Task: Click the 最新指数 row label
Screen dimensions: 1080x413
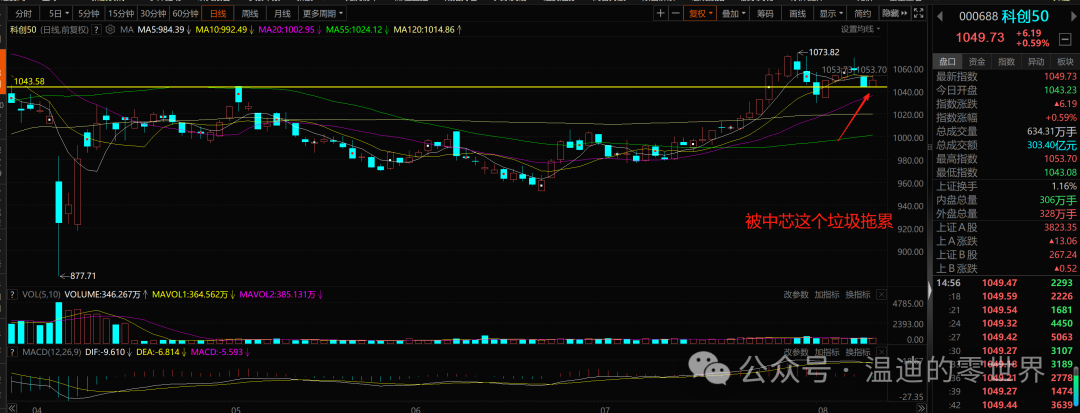Action: (955, 76)
